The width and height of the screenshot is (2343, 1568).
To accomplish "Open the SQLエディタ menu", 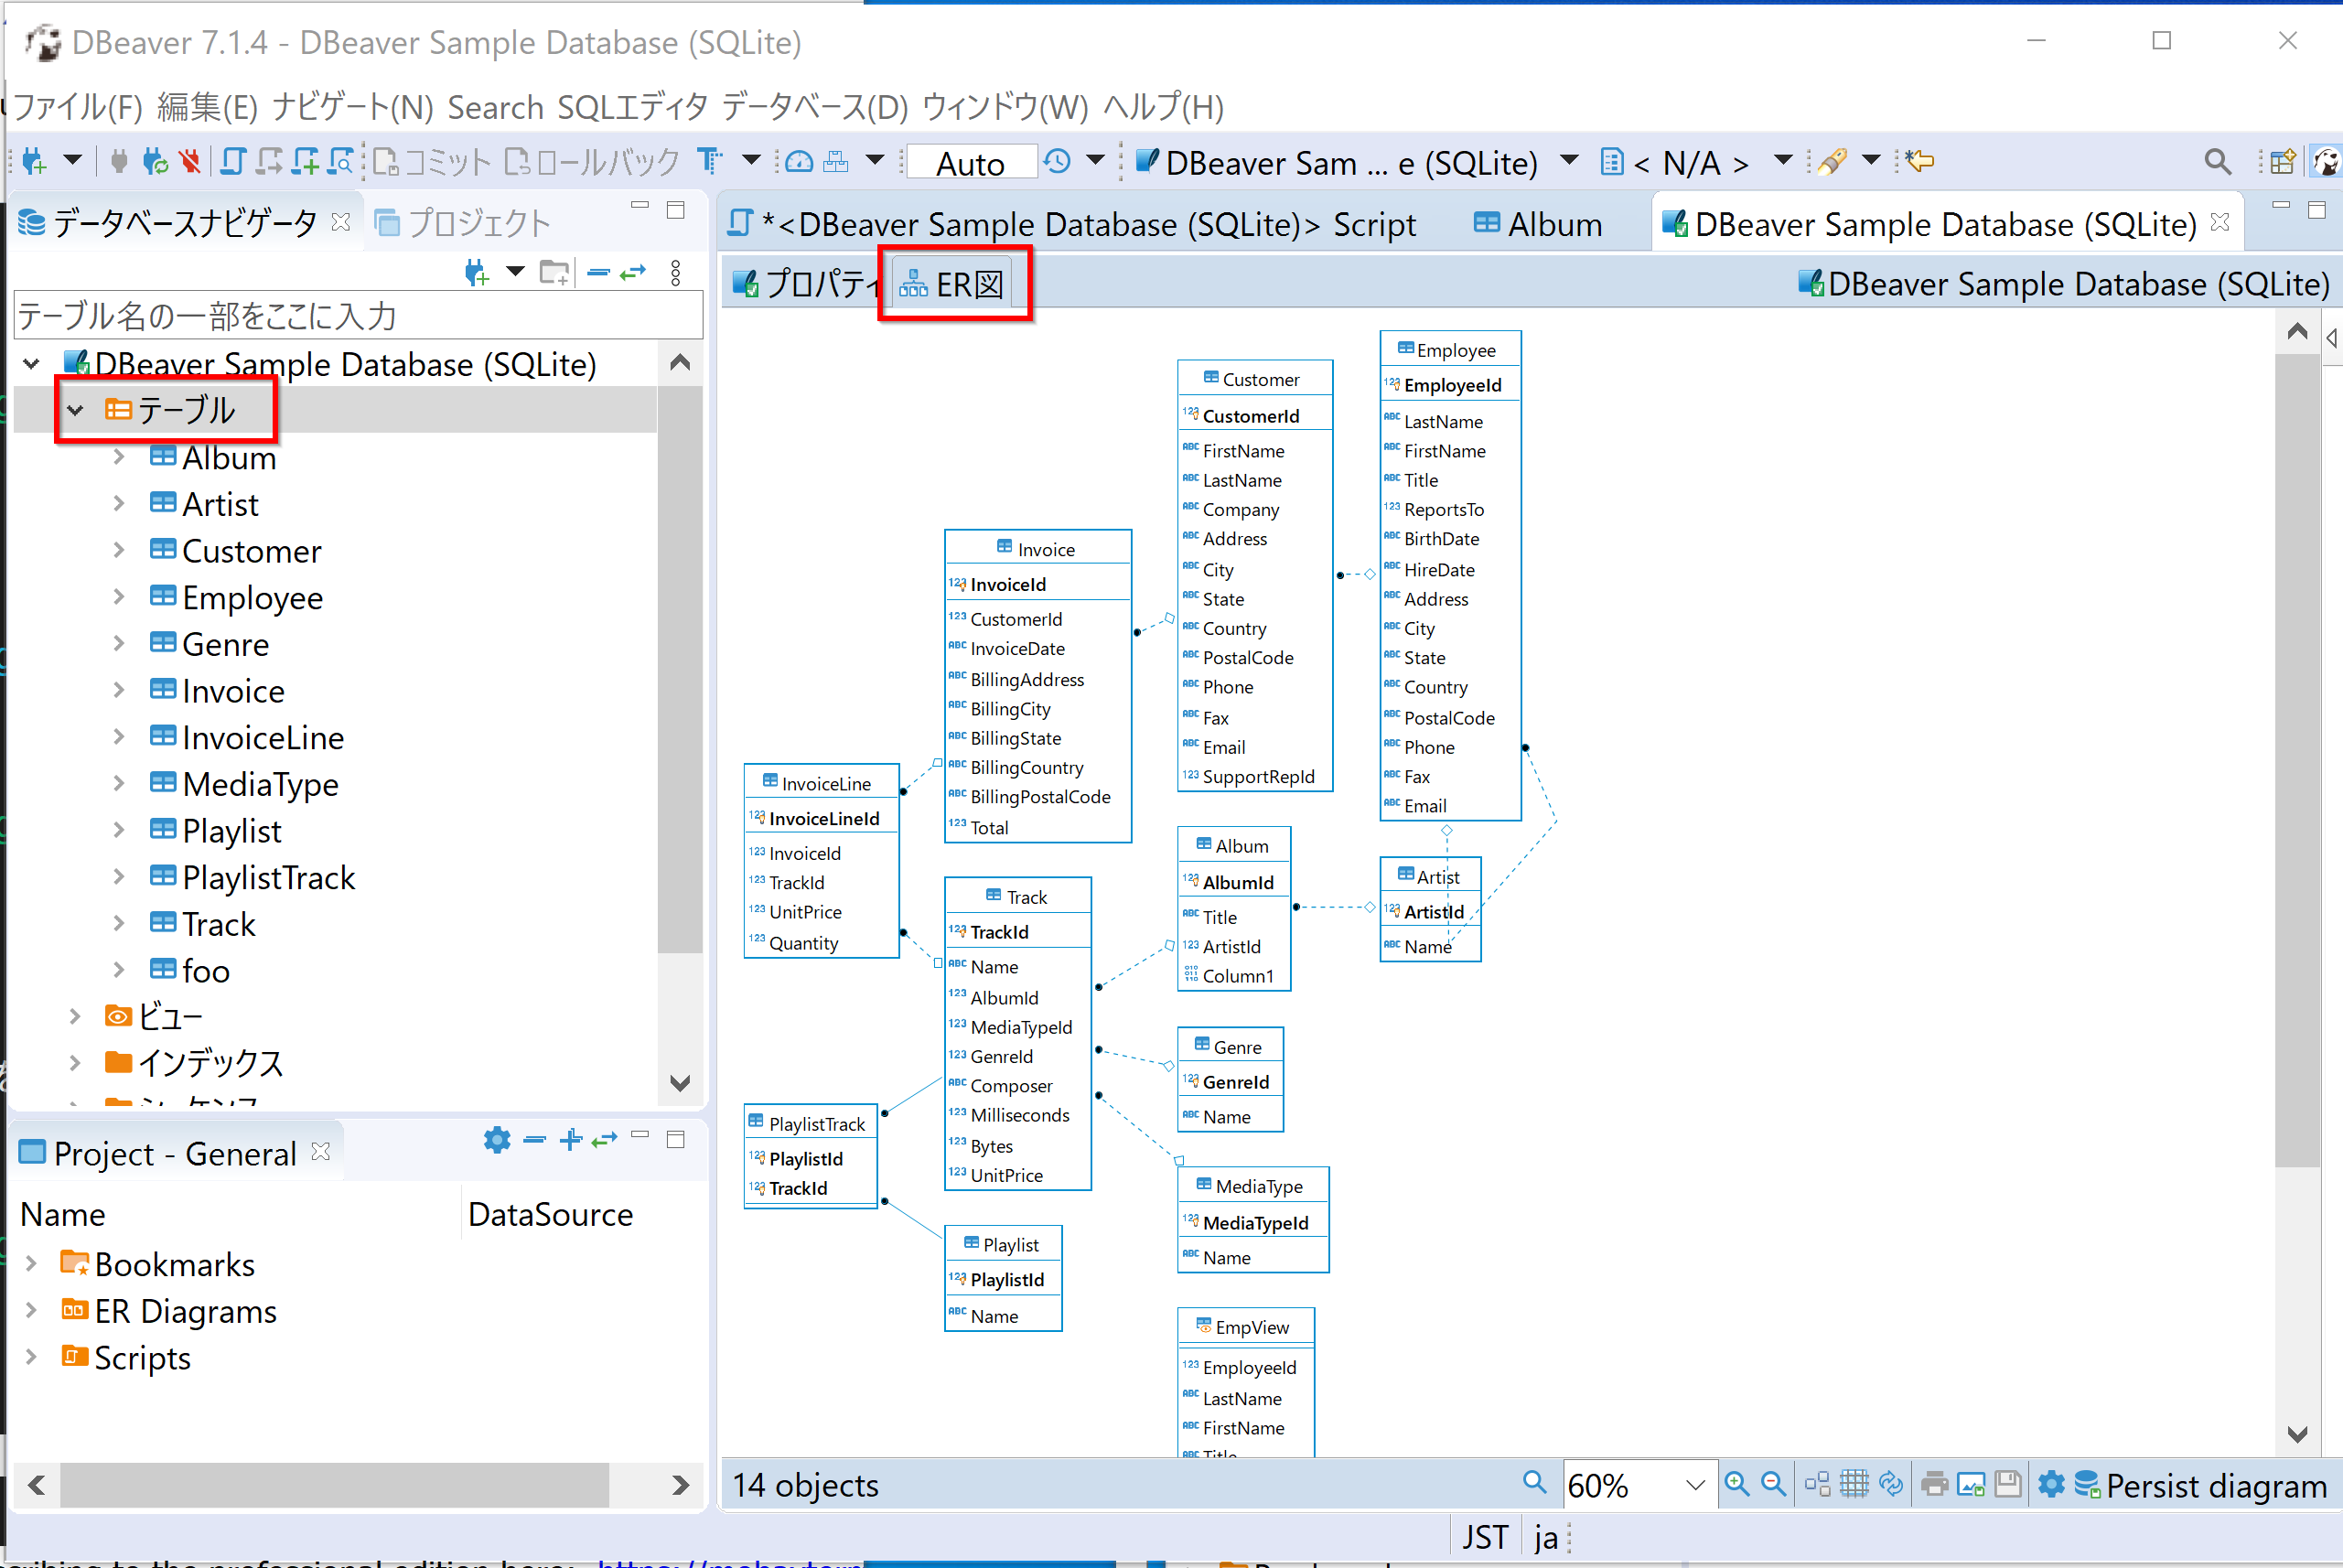I will click(x=632, y=107).
